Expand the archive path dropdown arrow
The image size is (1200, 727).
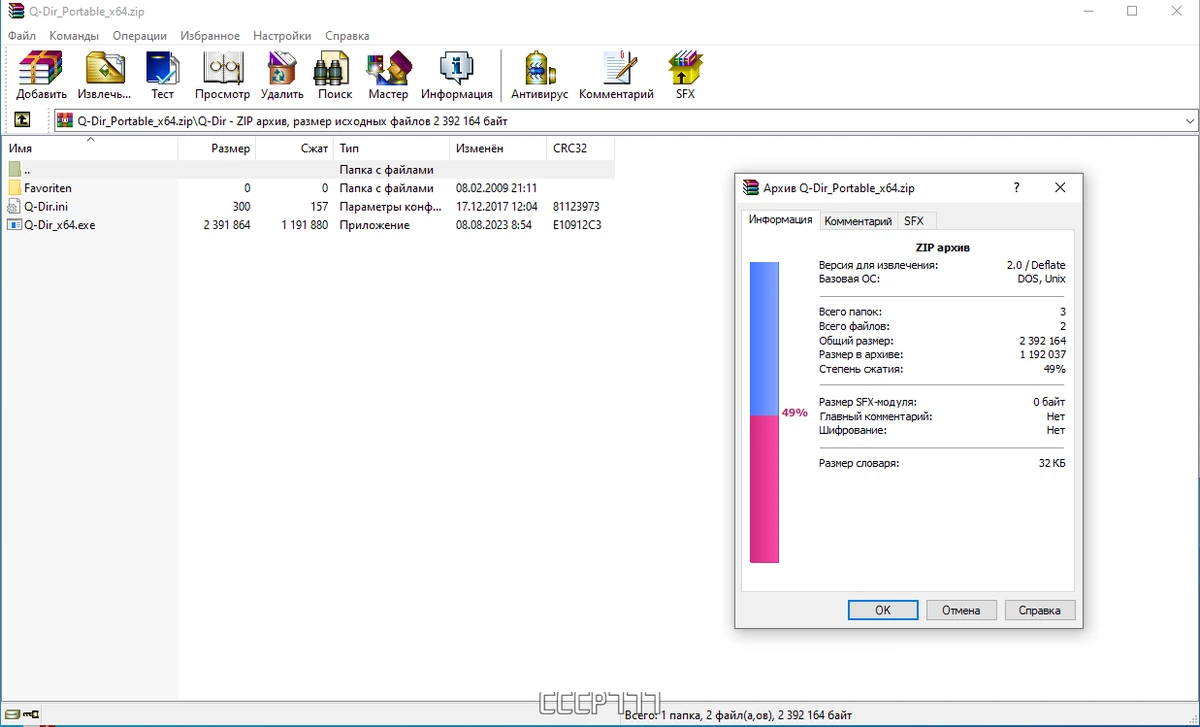pyautogui.click(x=1190, y=121)
